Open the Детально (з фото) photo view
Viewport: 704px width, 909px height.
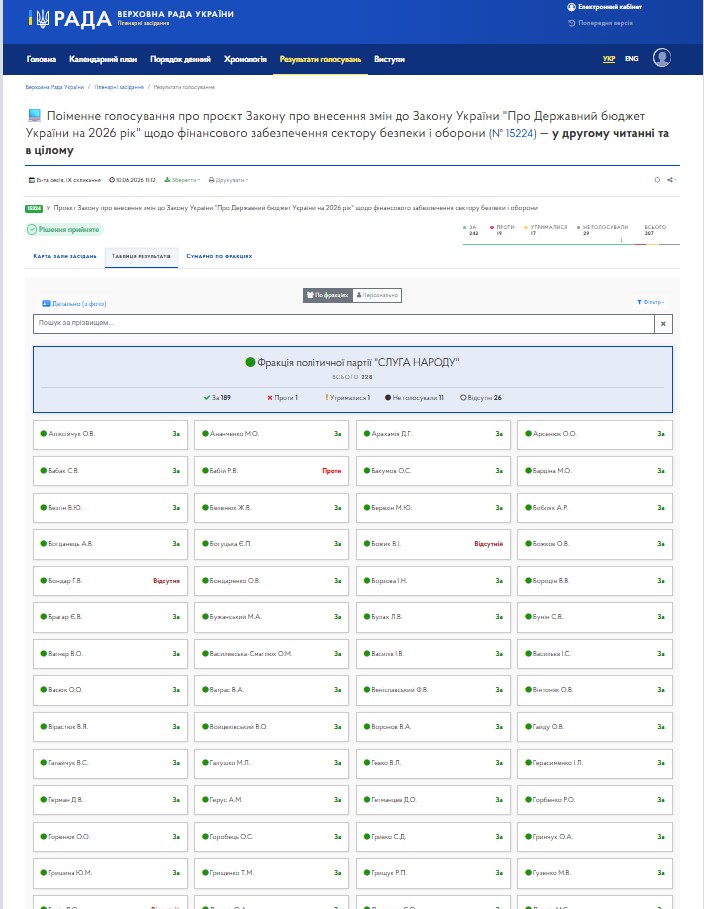[x=74, y=303]
